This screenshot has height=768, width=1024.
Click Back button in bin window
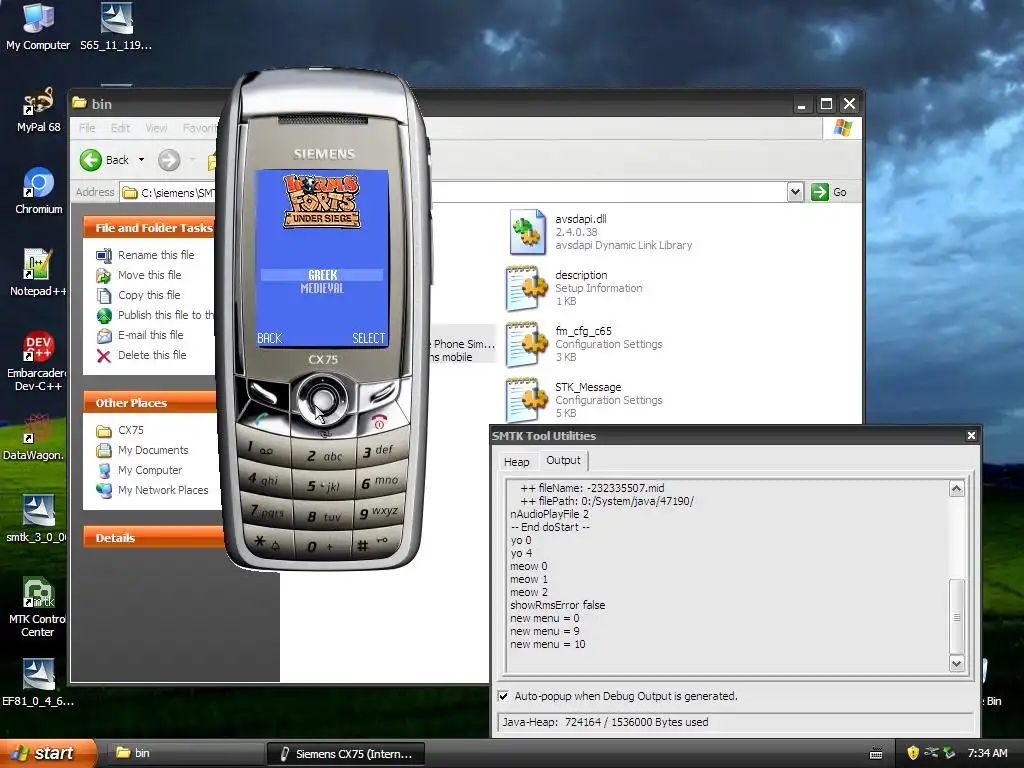coord(104,160)
